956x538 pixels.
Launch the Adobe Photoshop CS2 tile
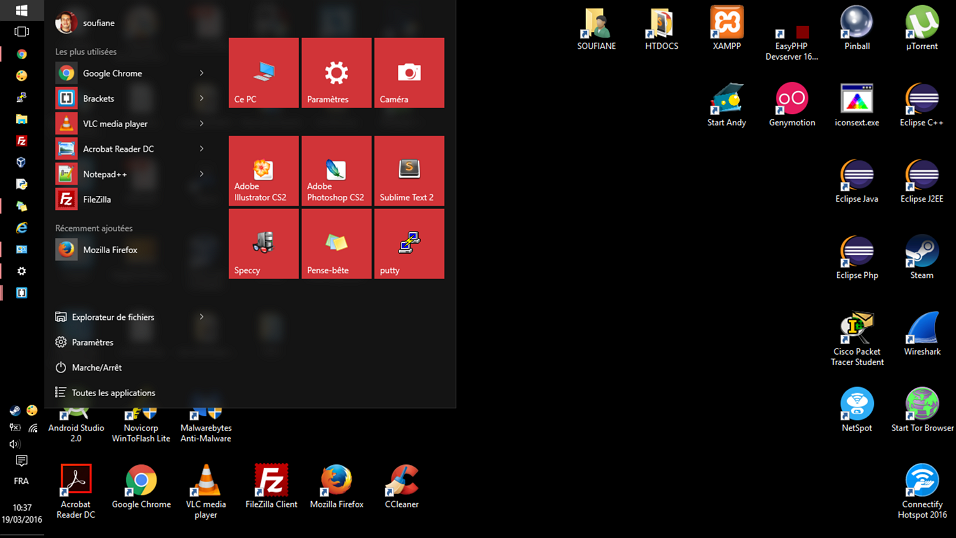click(x=336, y=171)
